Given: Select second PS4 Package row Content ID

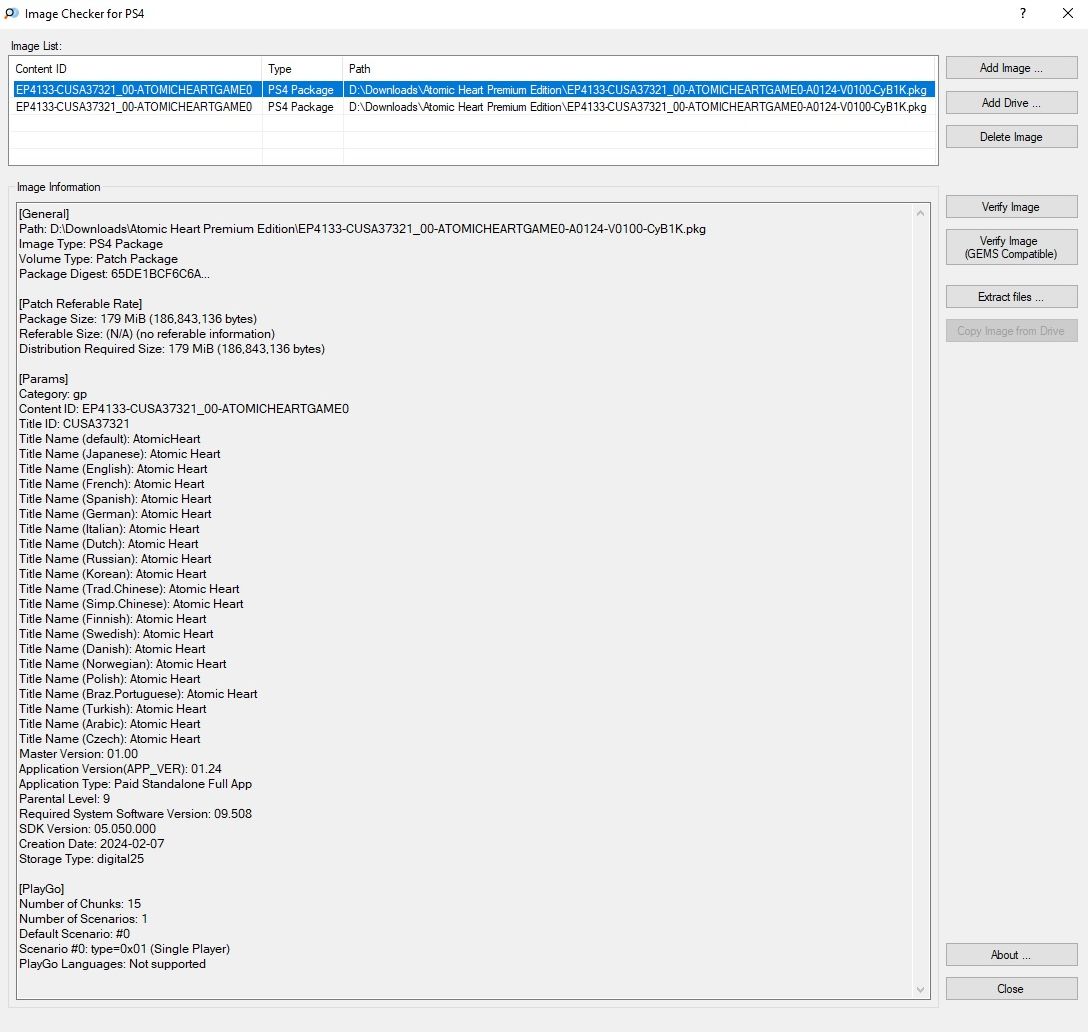Looking at the screenshot, I should coord(134,107).
